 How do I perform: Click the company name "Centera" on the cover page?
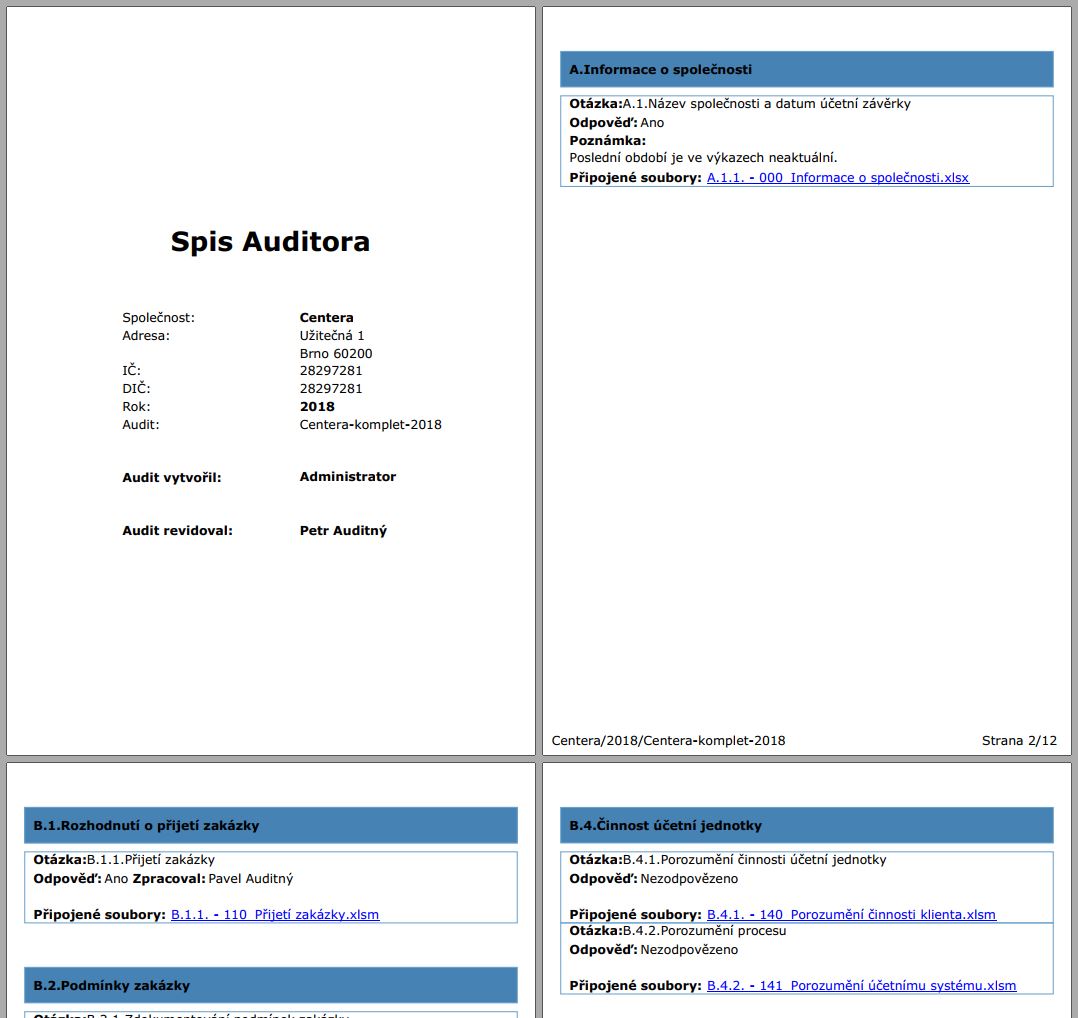click(326, 318)
